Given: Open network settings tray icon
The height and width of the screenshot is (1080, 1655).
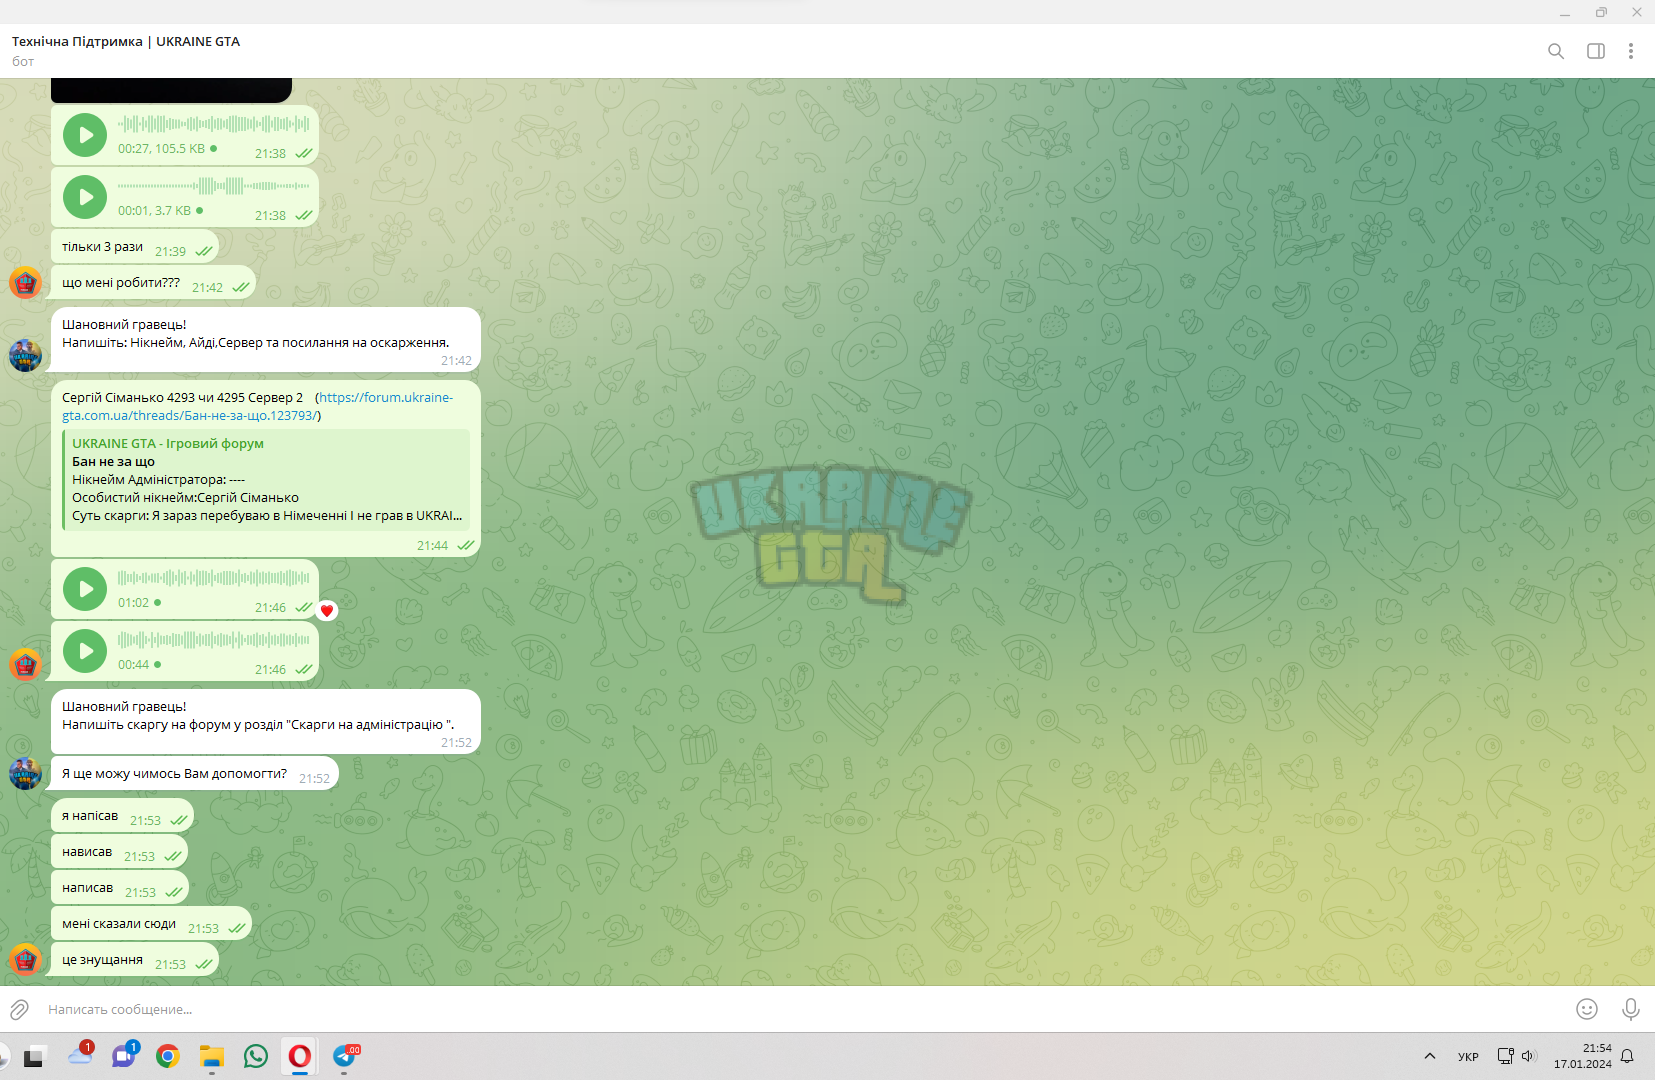Looking at the screenshot, I should [x=1505, y=1056].
